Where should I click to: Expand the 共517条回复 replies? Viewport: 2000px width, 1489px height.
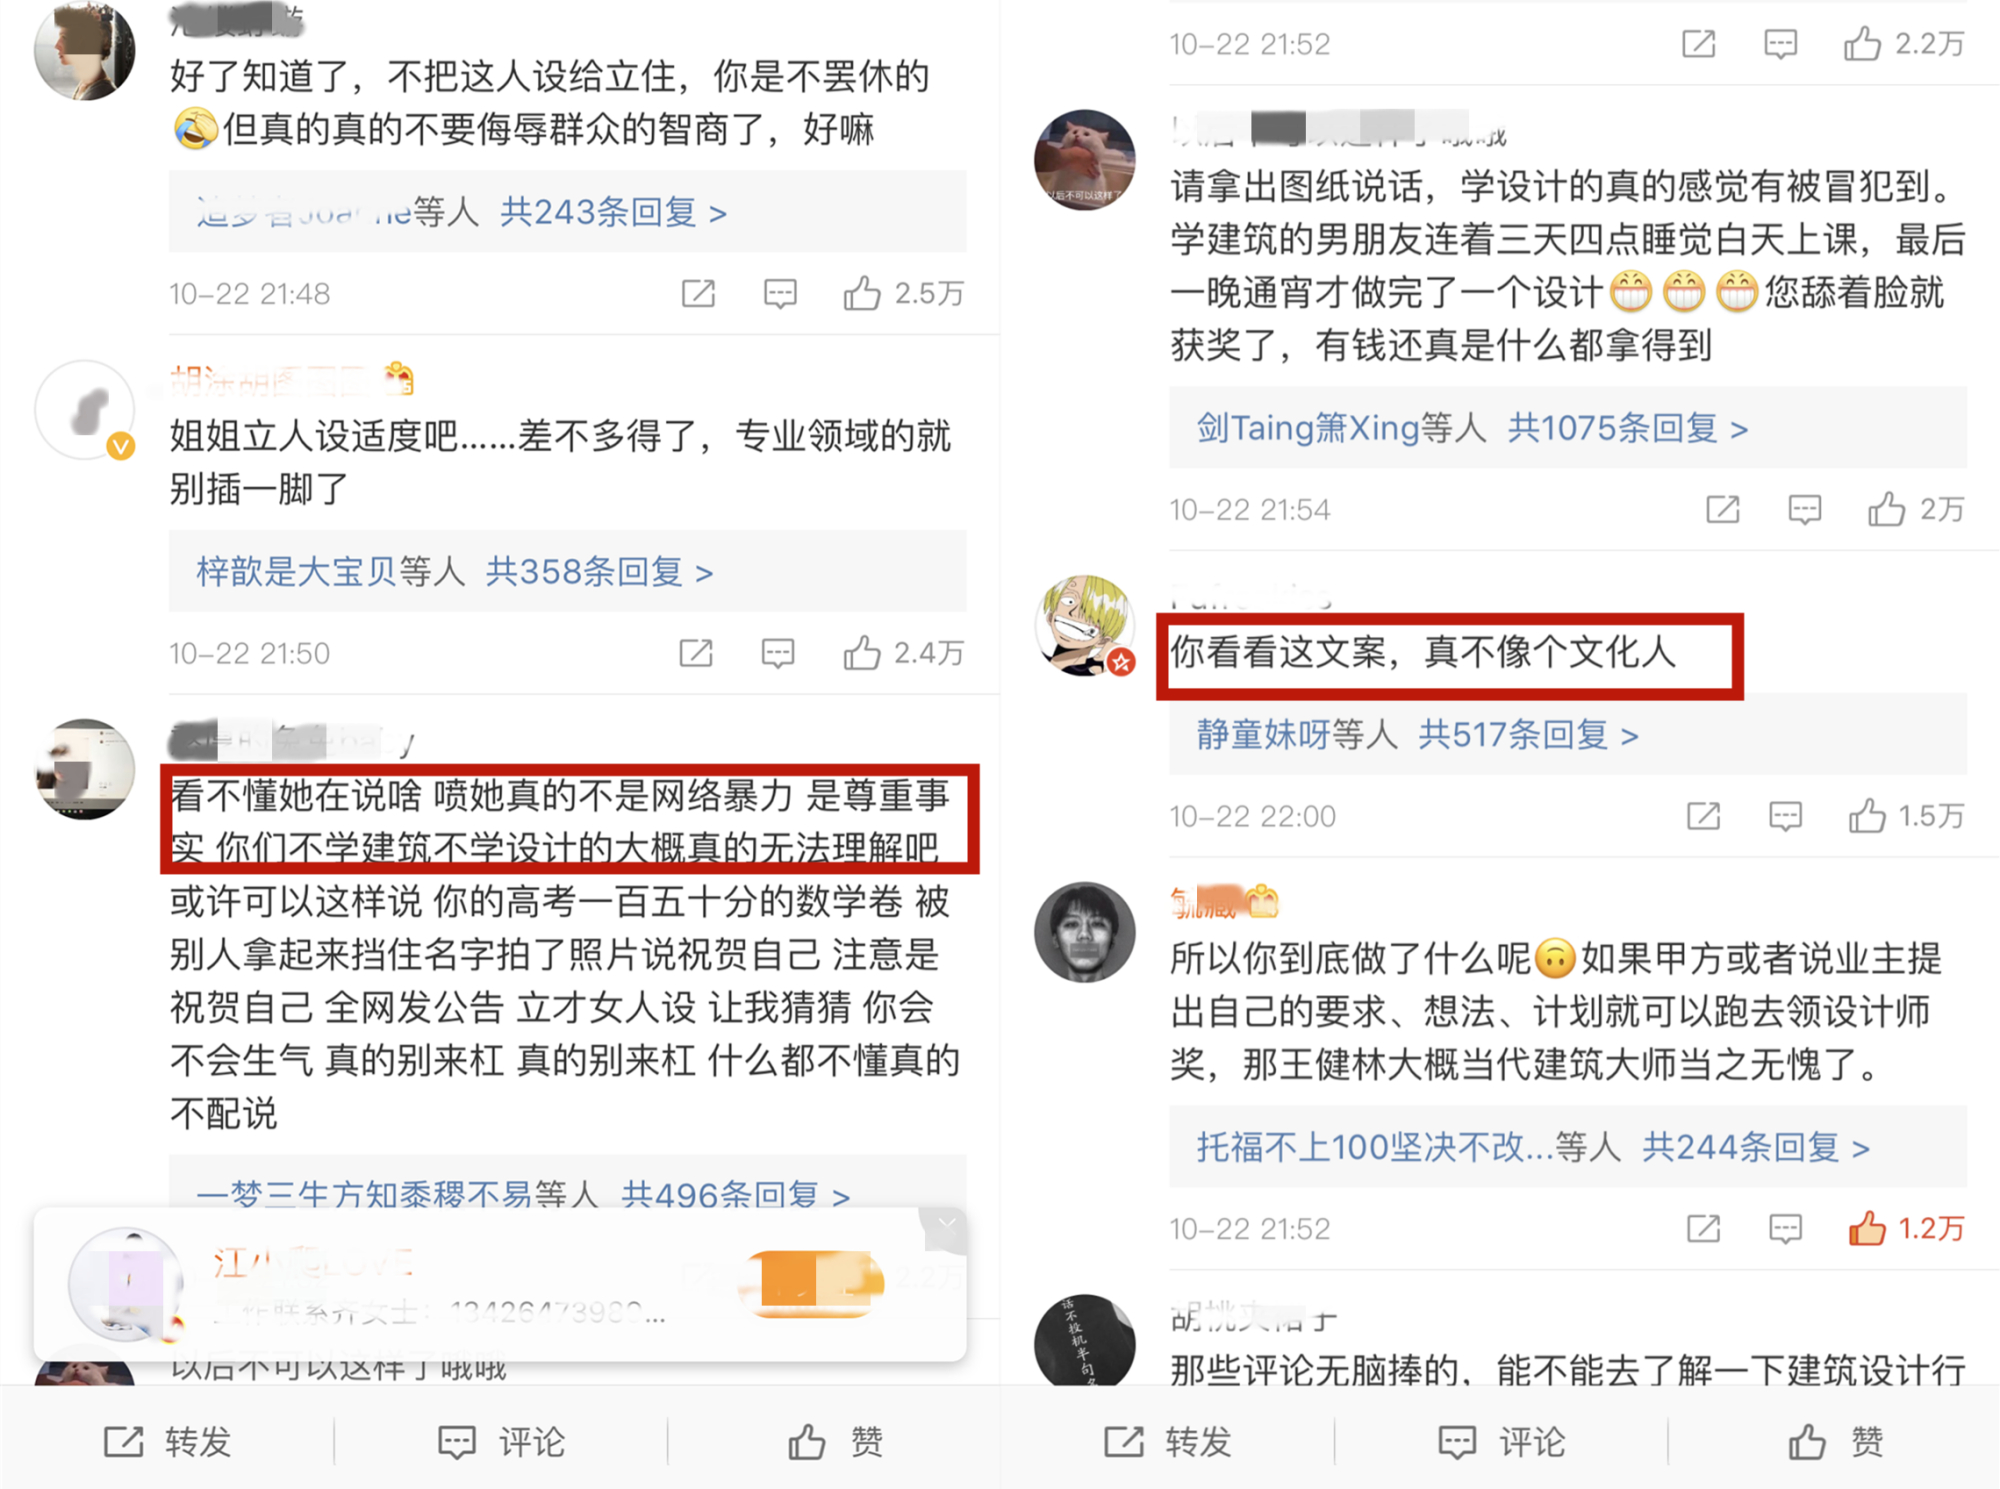1528,735
